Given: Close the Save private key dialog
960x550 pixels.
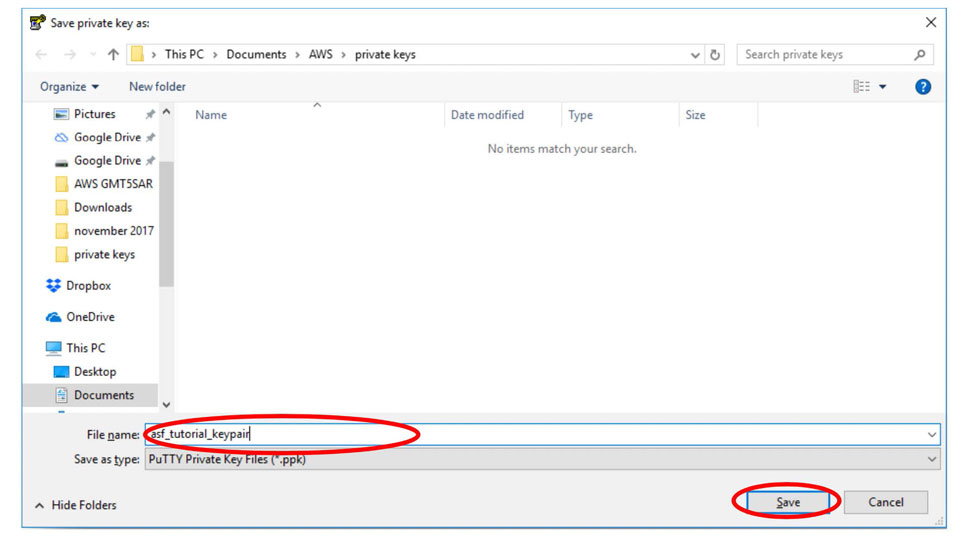Looking at the screenshot, I should click(x=931, y=23).
